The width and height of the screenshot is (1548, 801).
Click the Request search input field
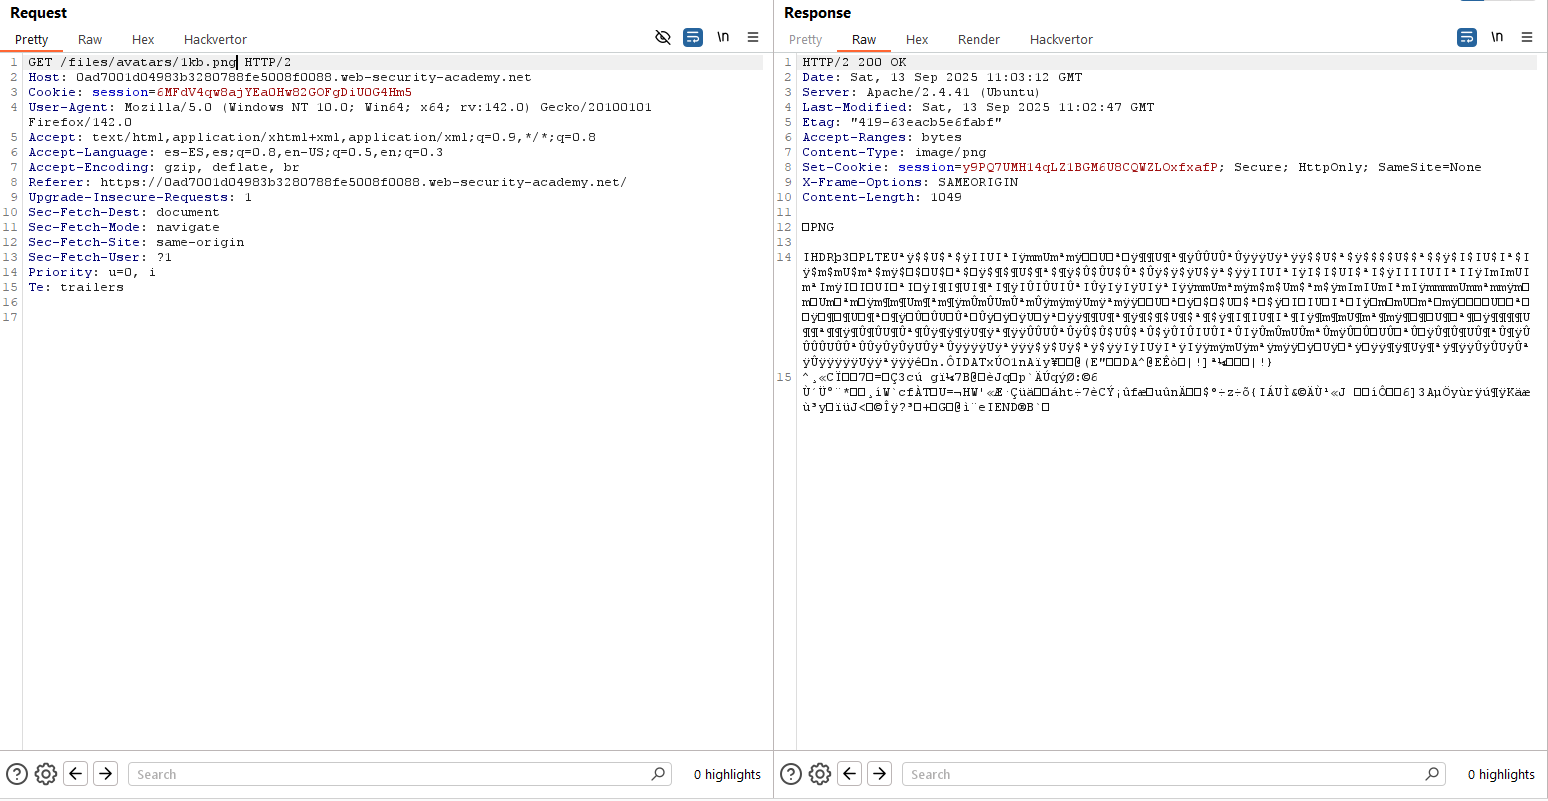[x=390, y=774]
